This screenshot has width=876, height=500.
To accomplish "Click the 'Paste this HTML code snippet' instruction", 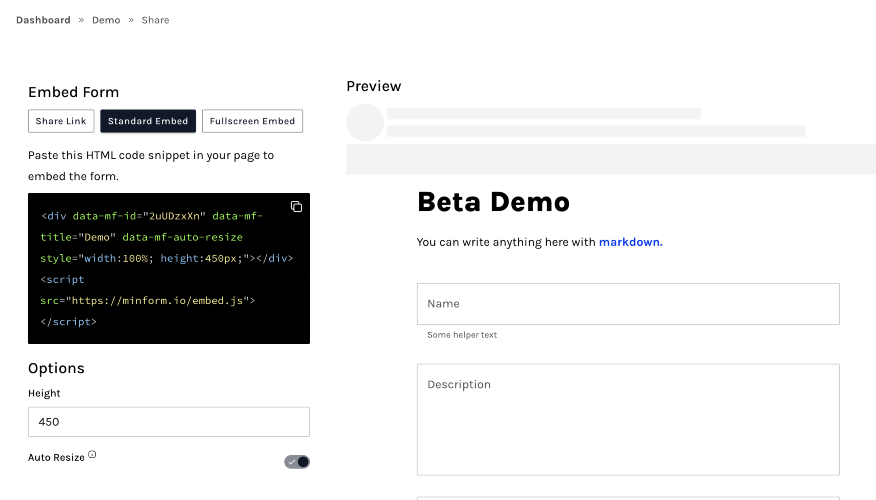I will tap(151, 165).
